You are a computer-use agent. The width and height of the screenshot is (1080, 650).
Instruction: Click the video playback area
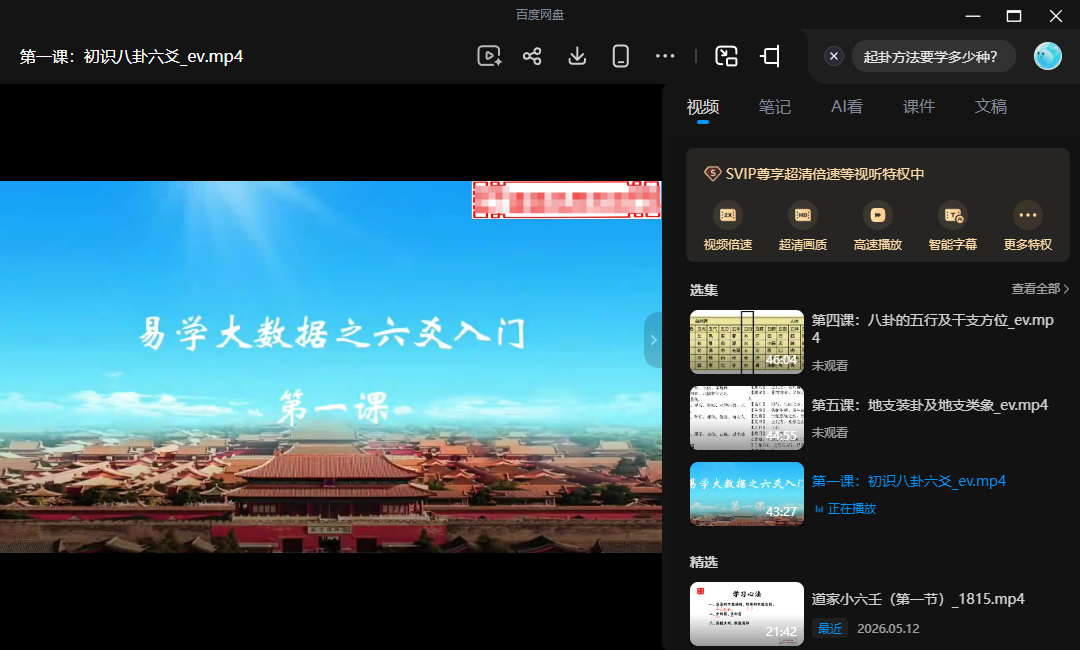click(x=331, y=367)
